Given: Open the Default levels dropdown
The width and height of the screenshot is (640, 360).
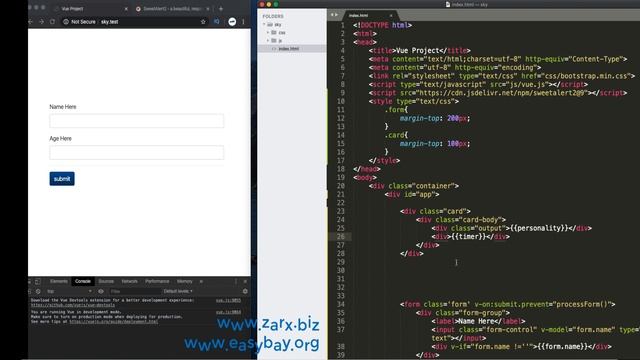Looking at the screenshot, I should click(178, 291).
